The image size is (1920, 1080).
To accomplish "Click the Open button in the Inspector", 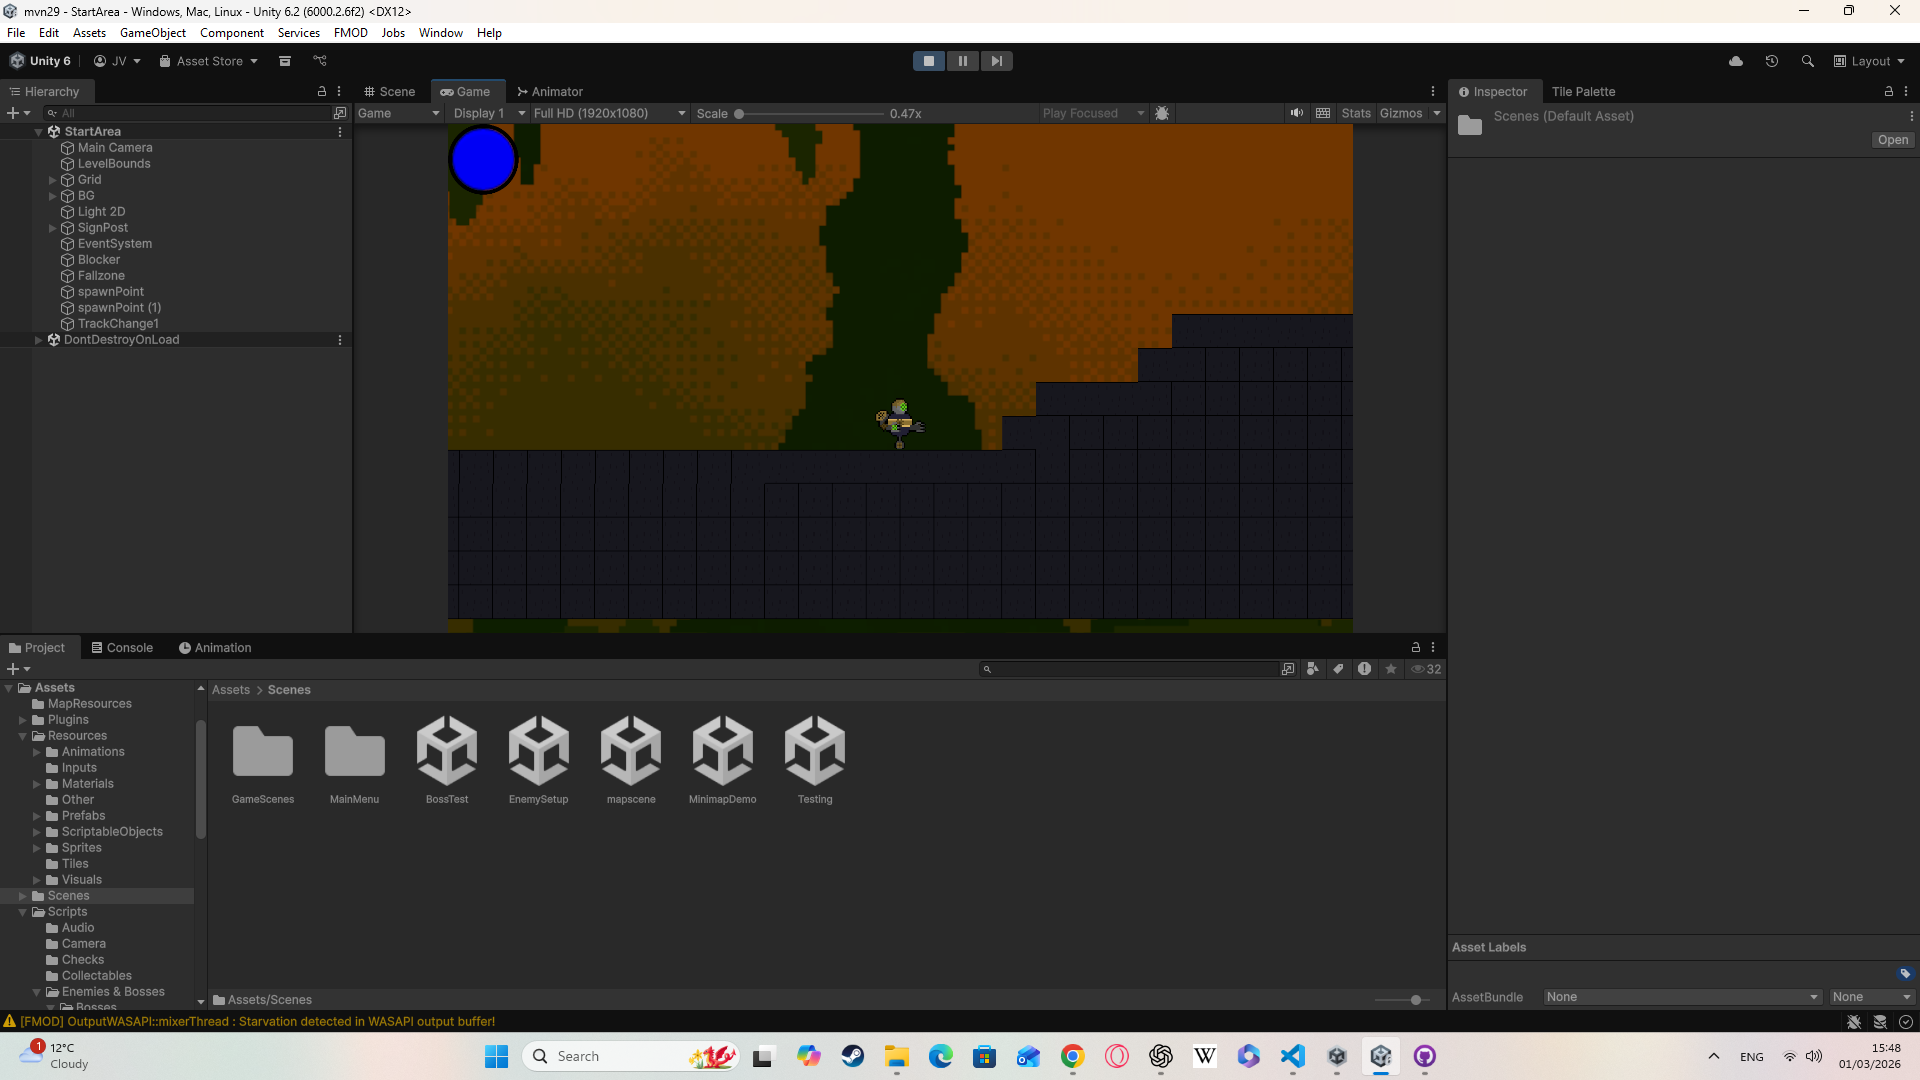I will click(x=1892, y=140).
